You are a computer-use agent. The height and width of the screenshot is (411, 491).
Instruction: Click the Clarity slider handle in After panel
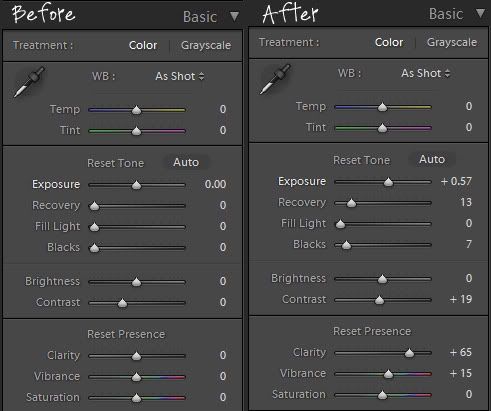(x=409, y=353)
